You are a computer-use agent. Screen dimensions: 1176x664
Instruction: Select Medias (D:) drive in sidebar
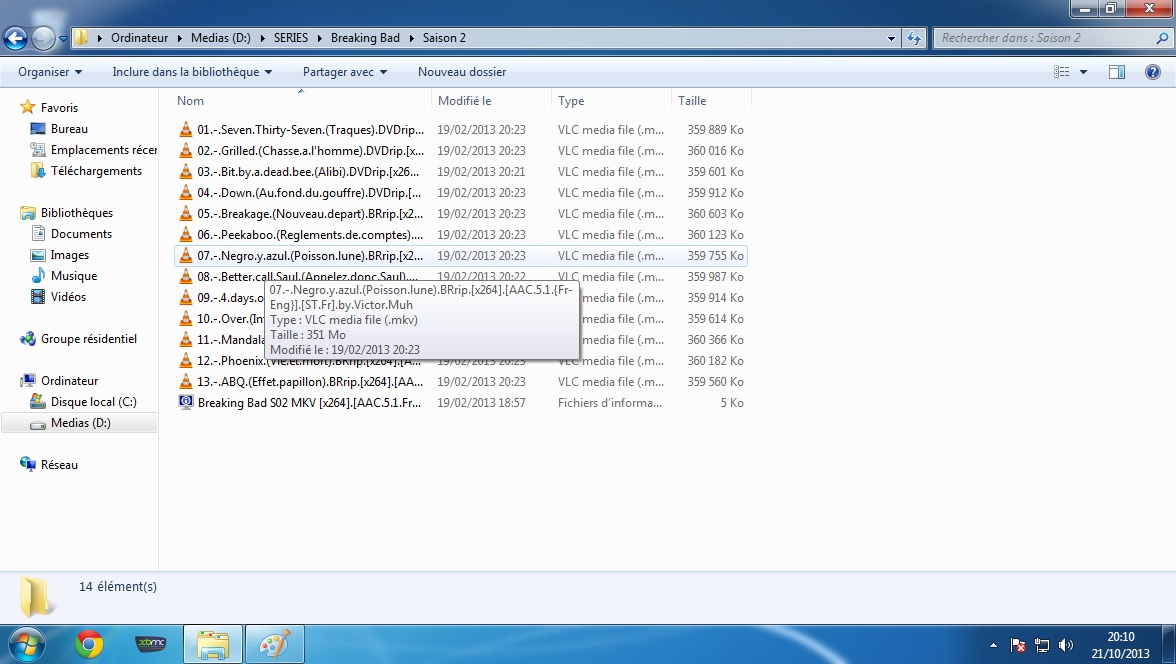pos(80,423)
